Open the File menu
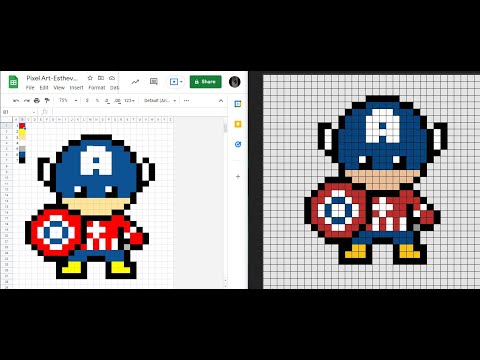 point(30,88)
